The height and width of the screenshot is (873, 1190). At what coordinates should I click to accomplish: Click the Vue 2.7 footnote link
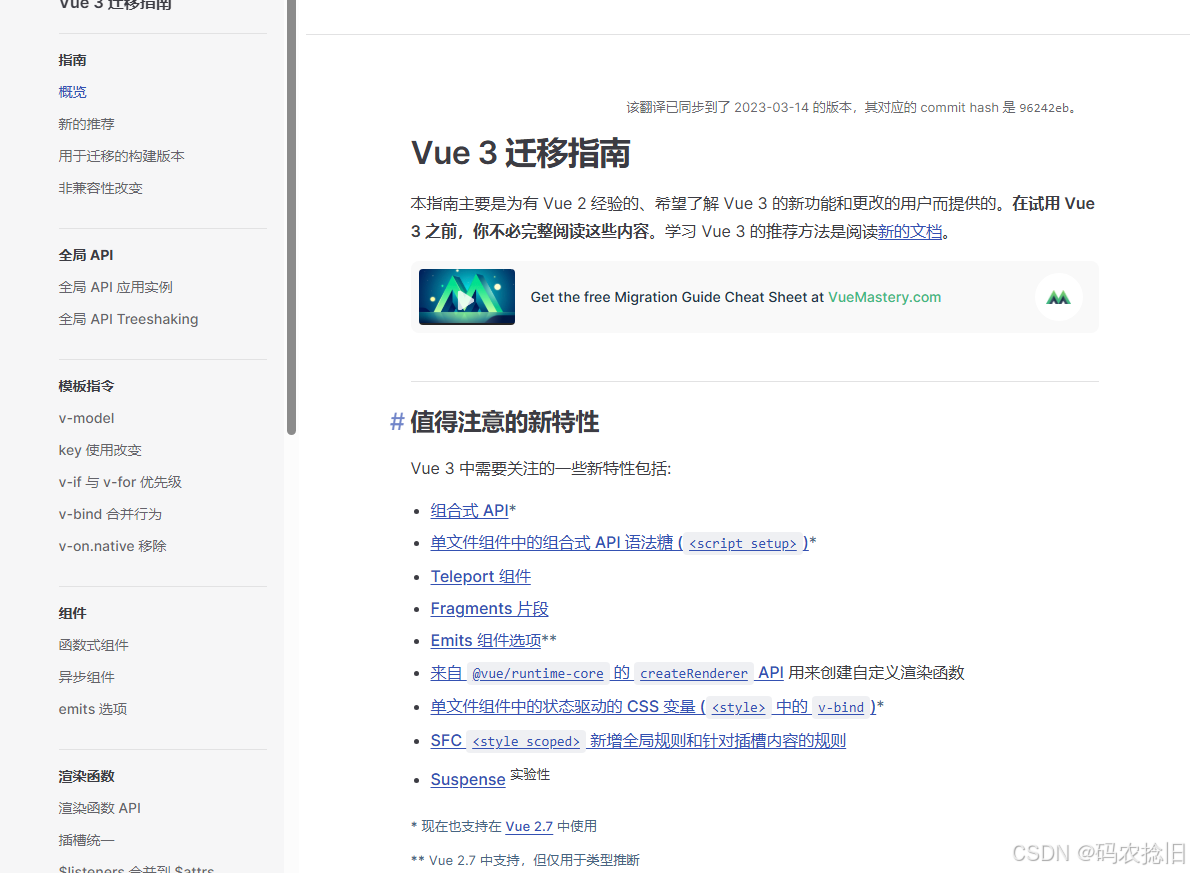click(529, 827)
